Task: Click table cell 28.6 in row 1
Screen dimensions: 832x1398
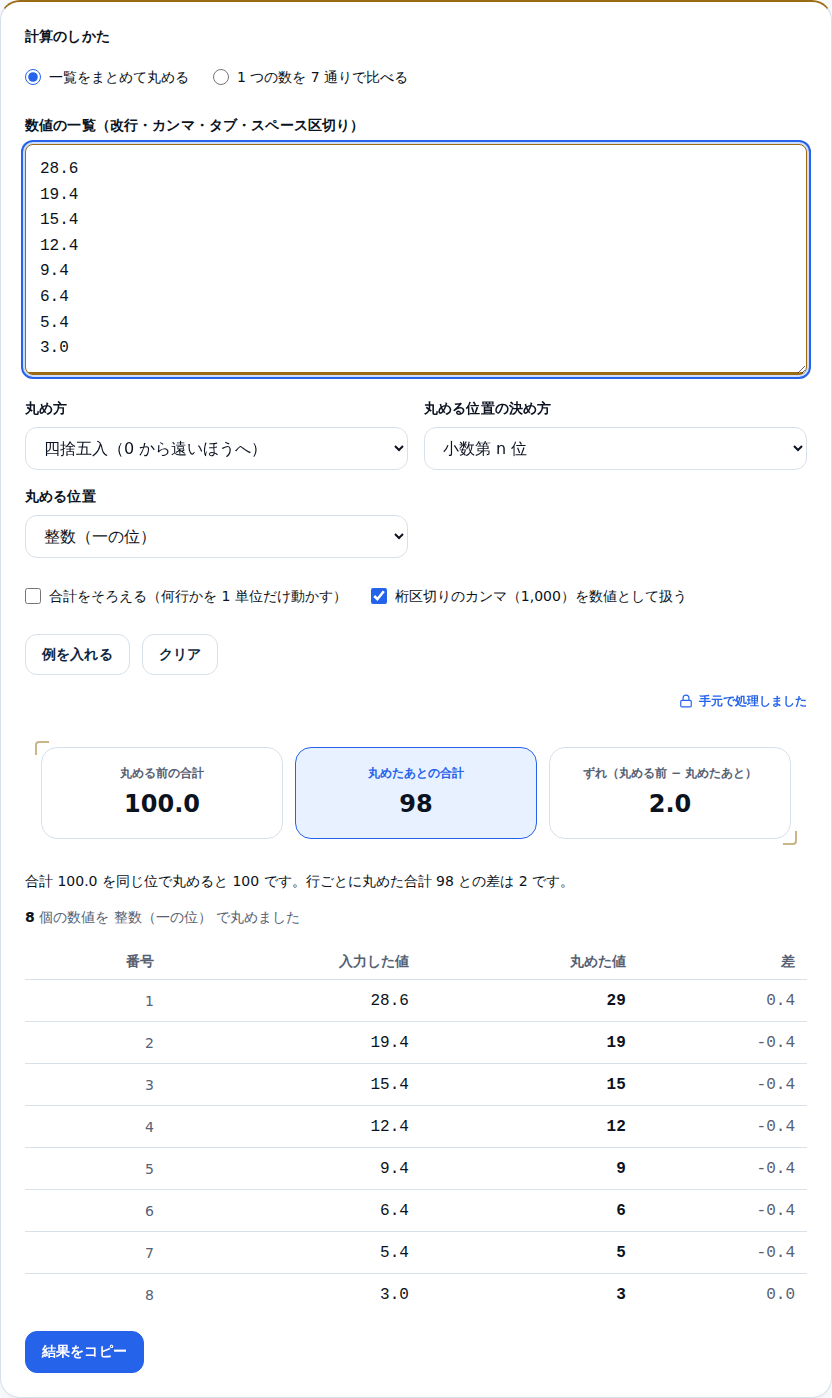Action: coord(389,1000)
